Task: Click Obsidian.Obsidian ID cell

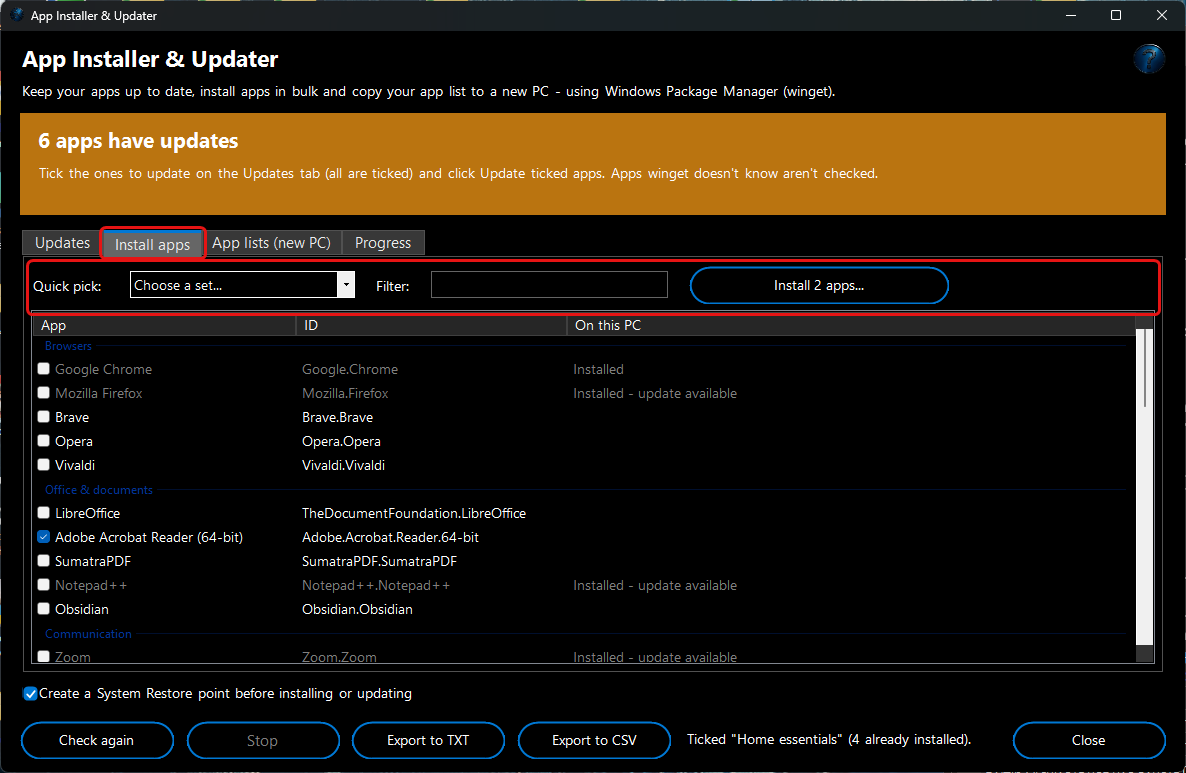Action: pyautogui.click(x=357, y=609)
